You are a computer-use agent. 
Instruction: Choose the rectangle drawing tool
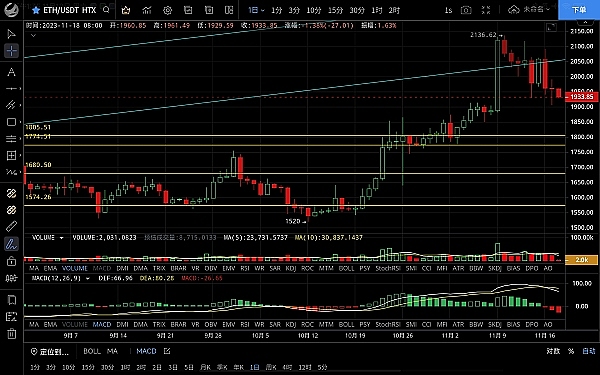(x=11, y=122)
